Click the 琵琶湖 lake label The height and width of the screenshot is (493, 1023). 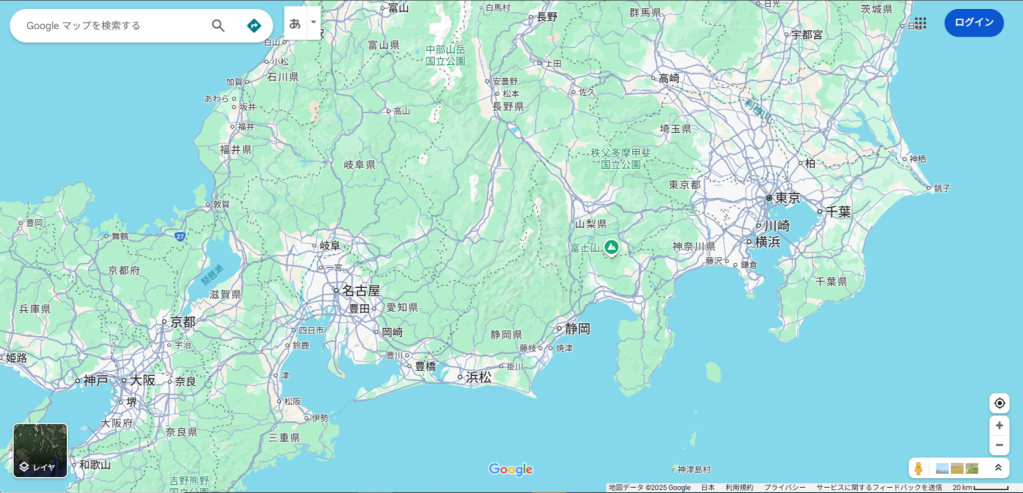click(x=211, y=275)
